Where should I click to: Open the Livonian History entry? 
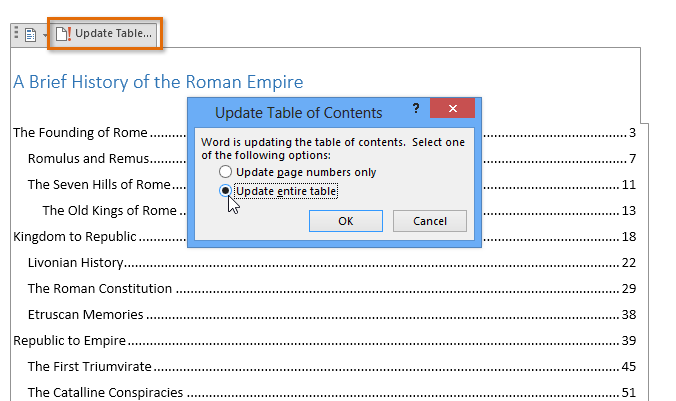click(x=75, y=263)
